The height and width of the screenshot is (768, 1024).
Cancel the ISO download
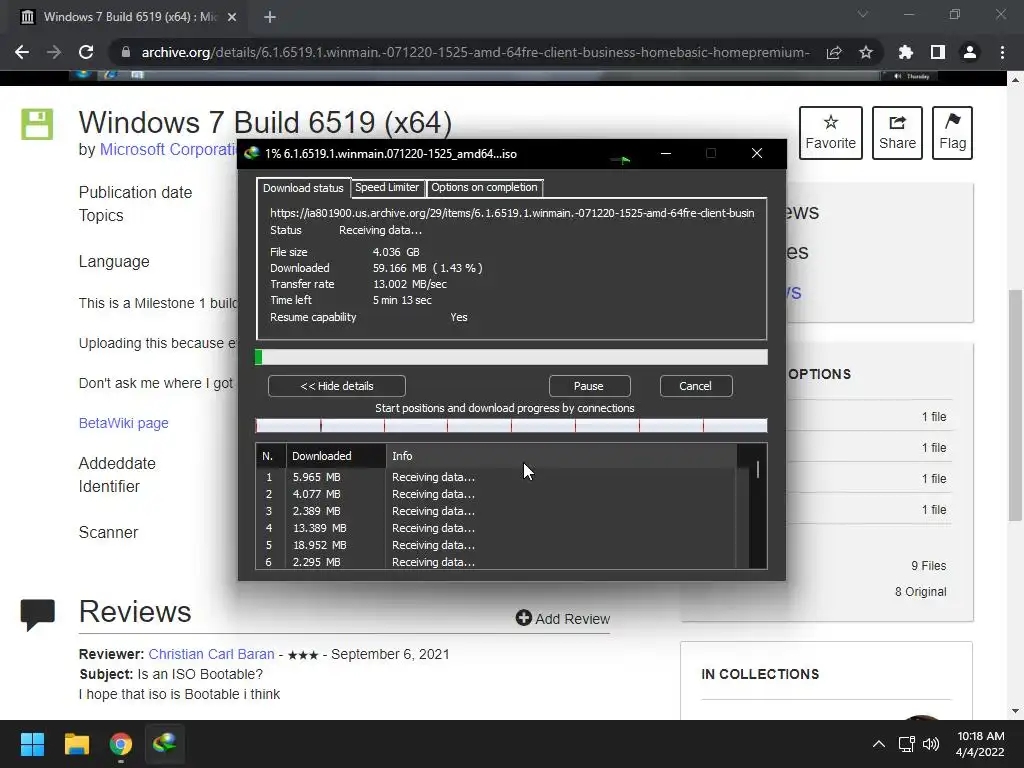pos(696,386)
